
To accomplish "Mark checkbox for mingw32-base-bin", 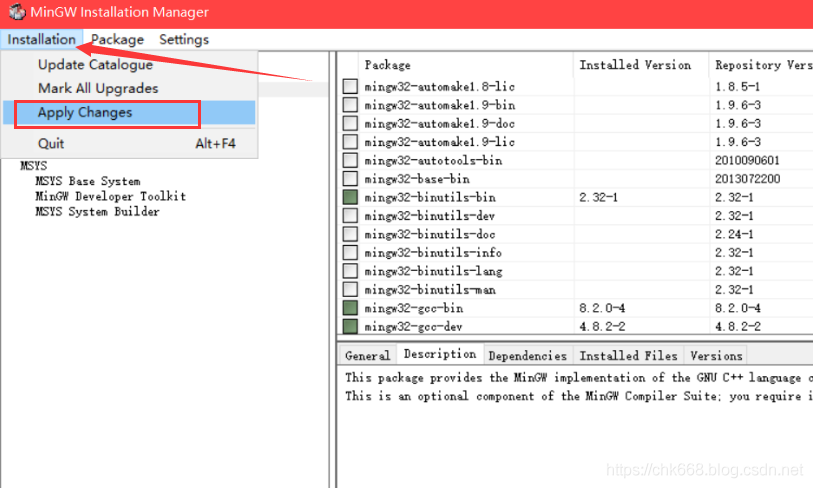I will 350,179.
